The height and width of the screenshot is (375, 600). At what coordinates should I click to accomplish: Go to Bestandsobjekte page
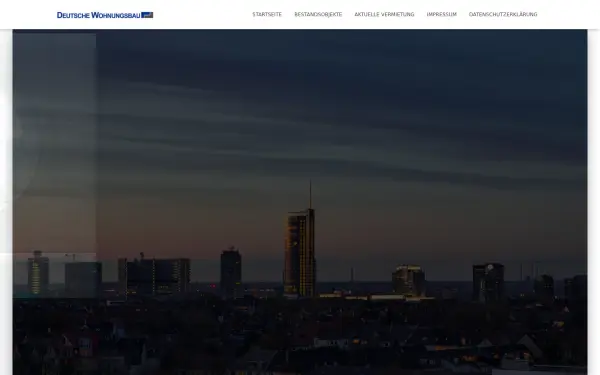click(x=318, y=14)
